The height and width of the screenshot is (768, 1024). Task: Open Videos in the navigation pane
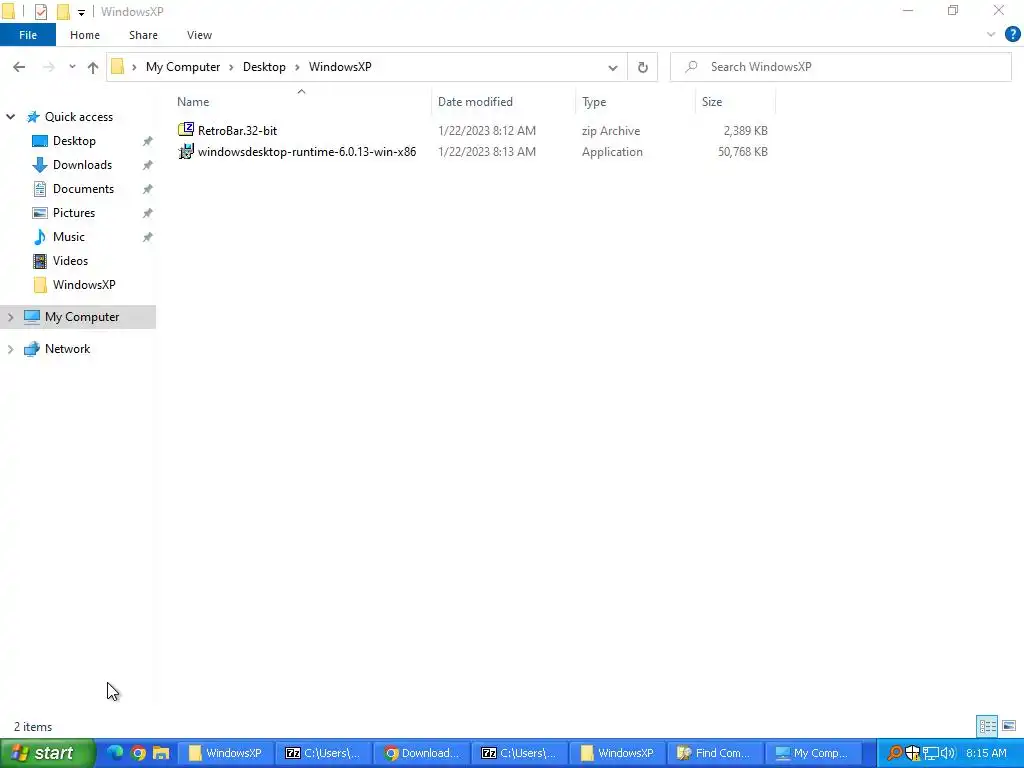70,261
